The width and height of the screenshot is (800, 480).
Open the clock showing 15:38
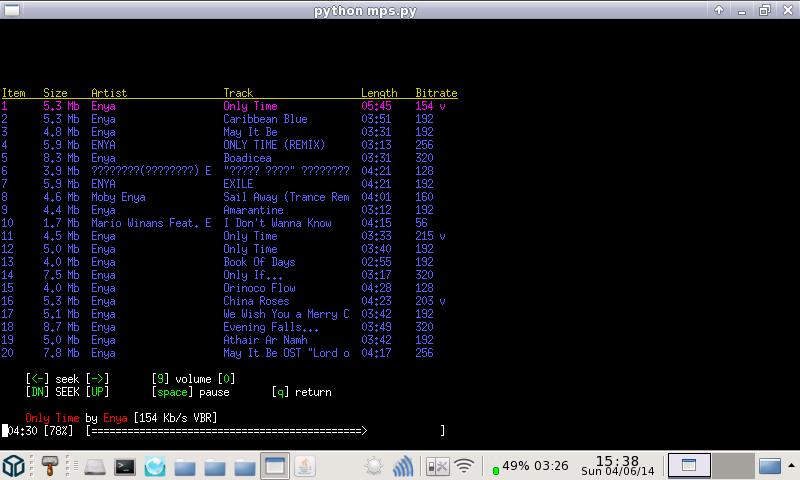click(616, 466)
